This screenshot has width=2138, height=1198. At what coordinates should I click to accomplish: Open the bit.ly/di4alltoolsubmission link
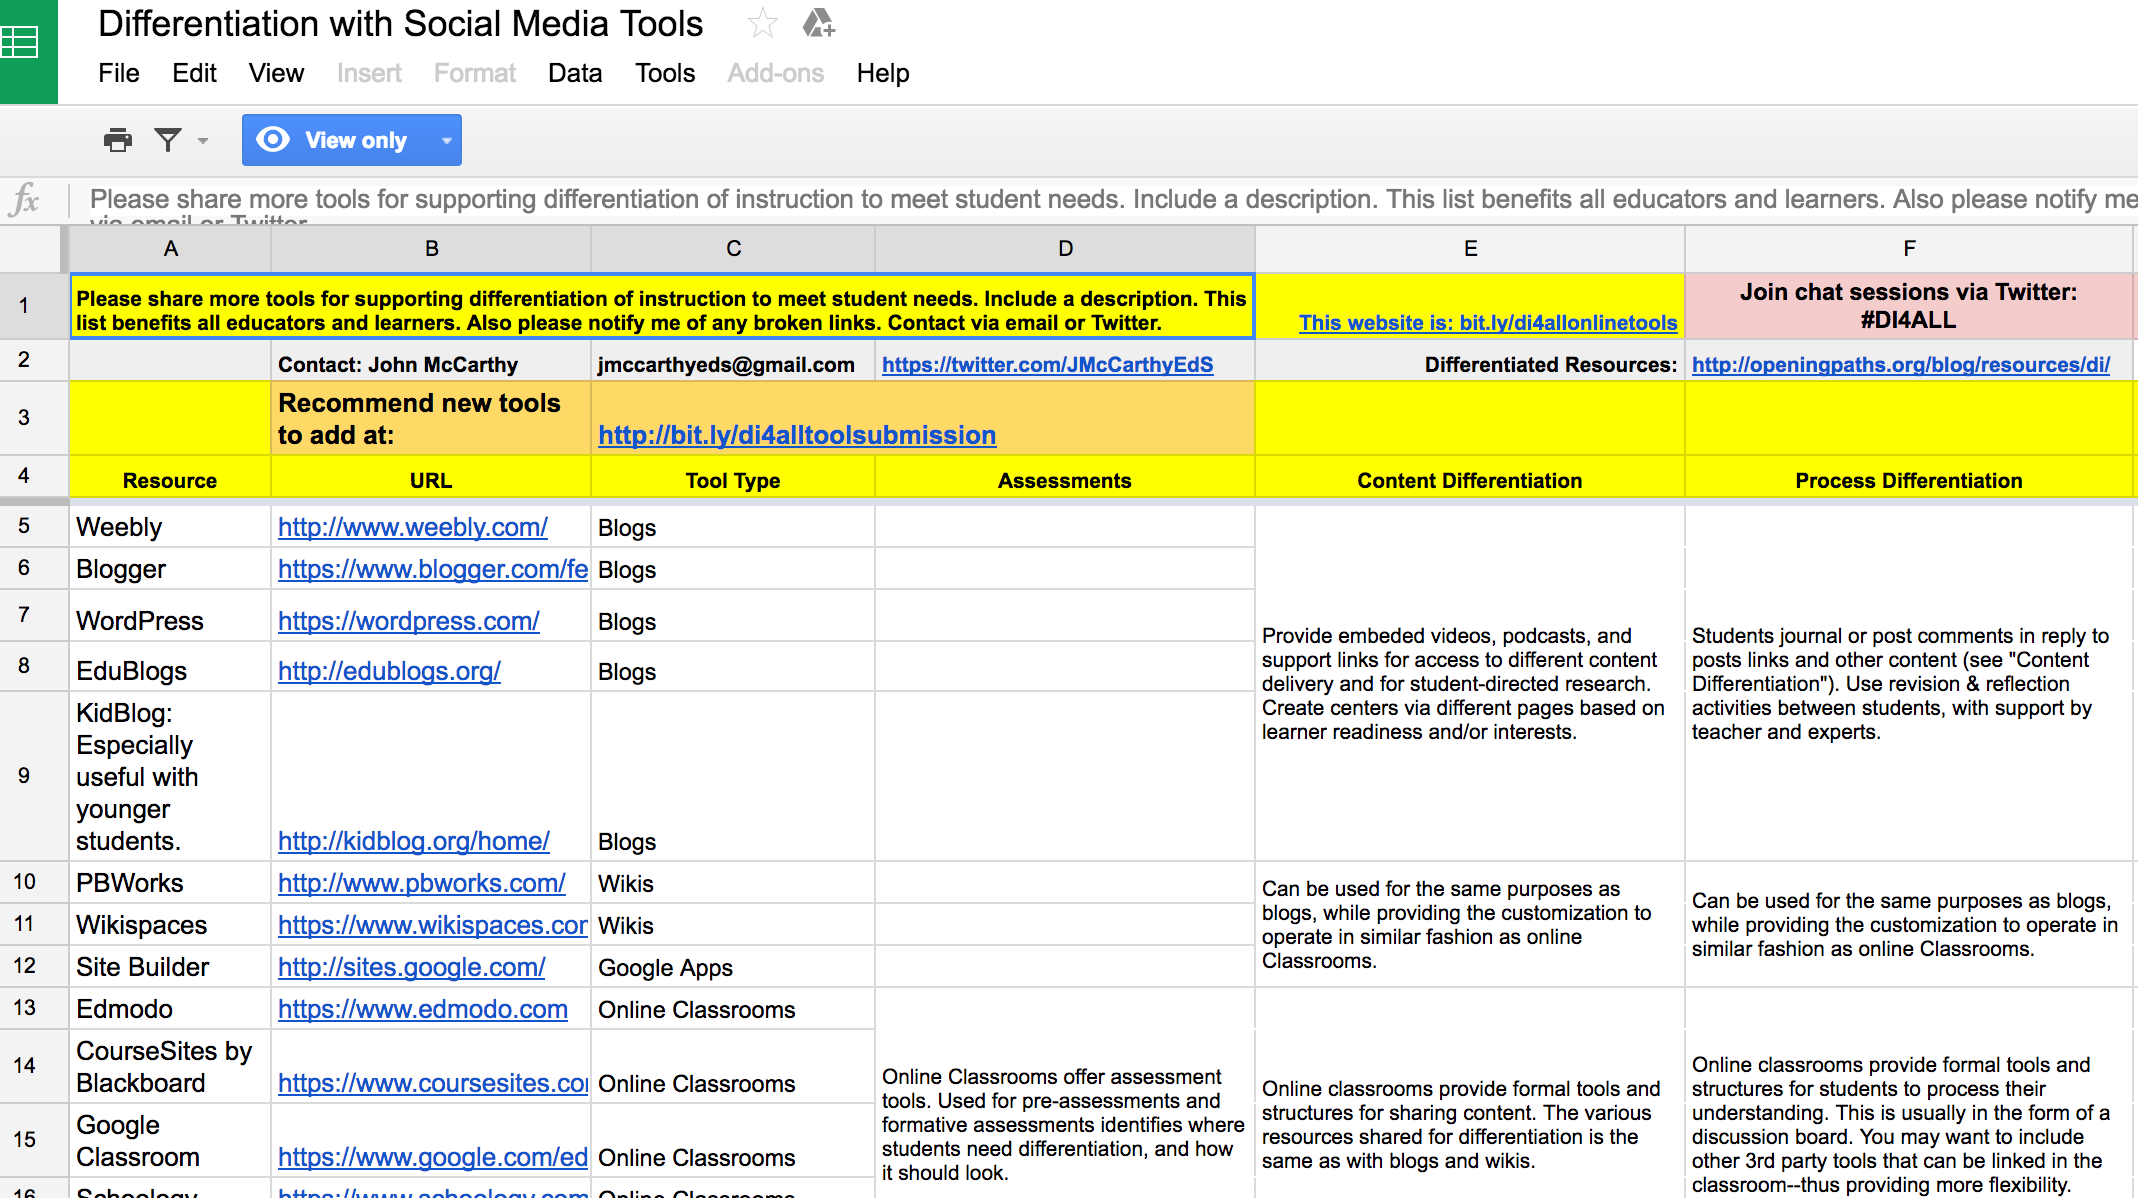(x=797, y=435)
